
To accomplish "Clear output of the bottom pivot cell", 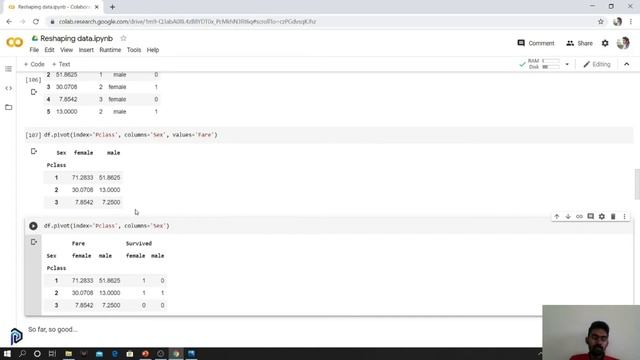I will click(x=34, y=242).
